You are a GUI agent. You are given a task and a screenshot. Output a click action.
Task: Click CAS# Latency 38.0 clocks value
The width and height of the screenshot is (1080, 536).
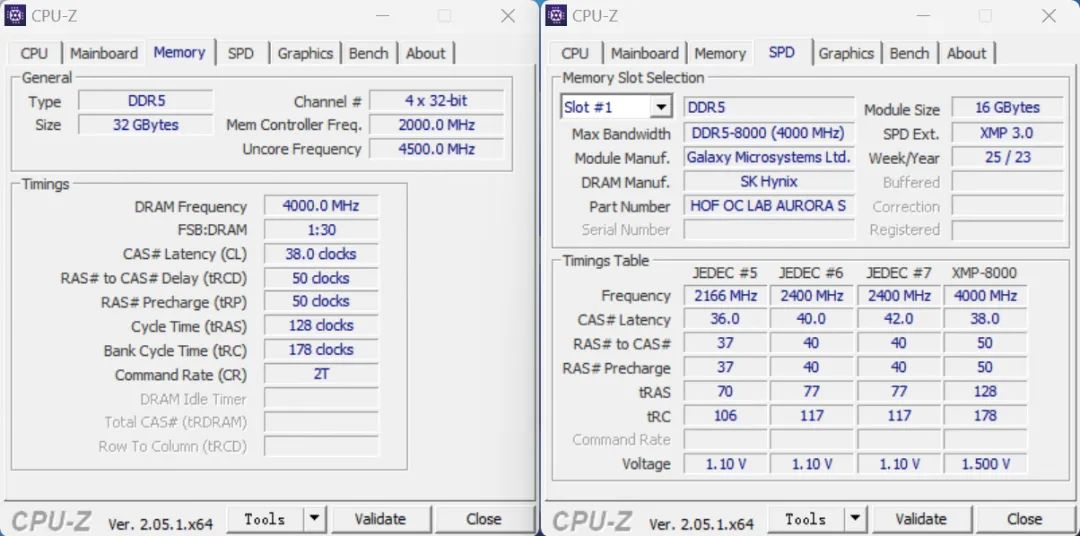point(321,254)
